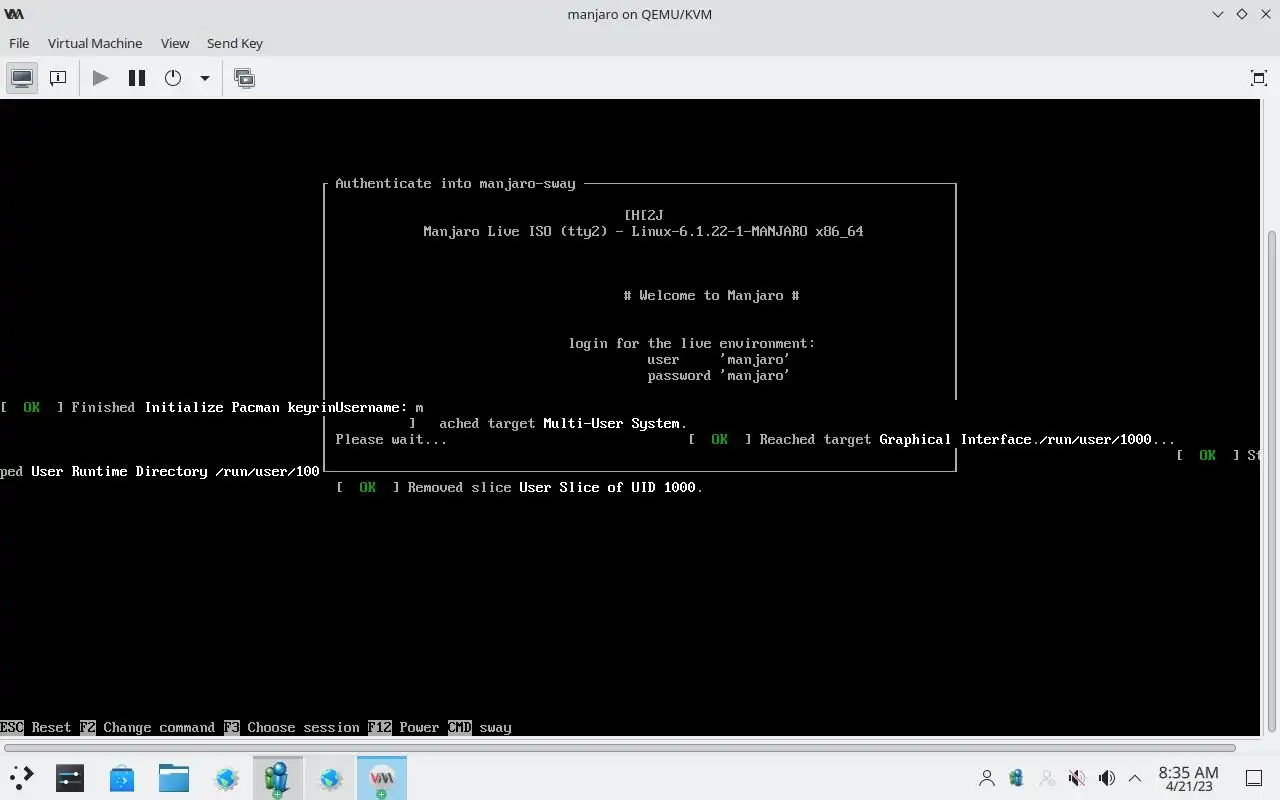
Task: Switch VM viewer to fullscreen
Action: 1258,78
